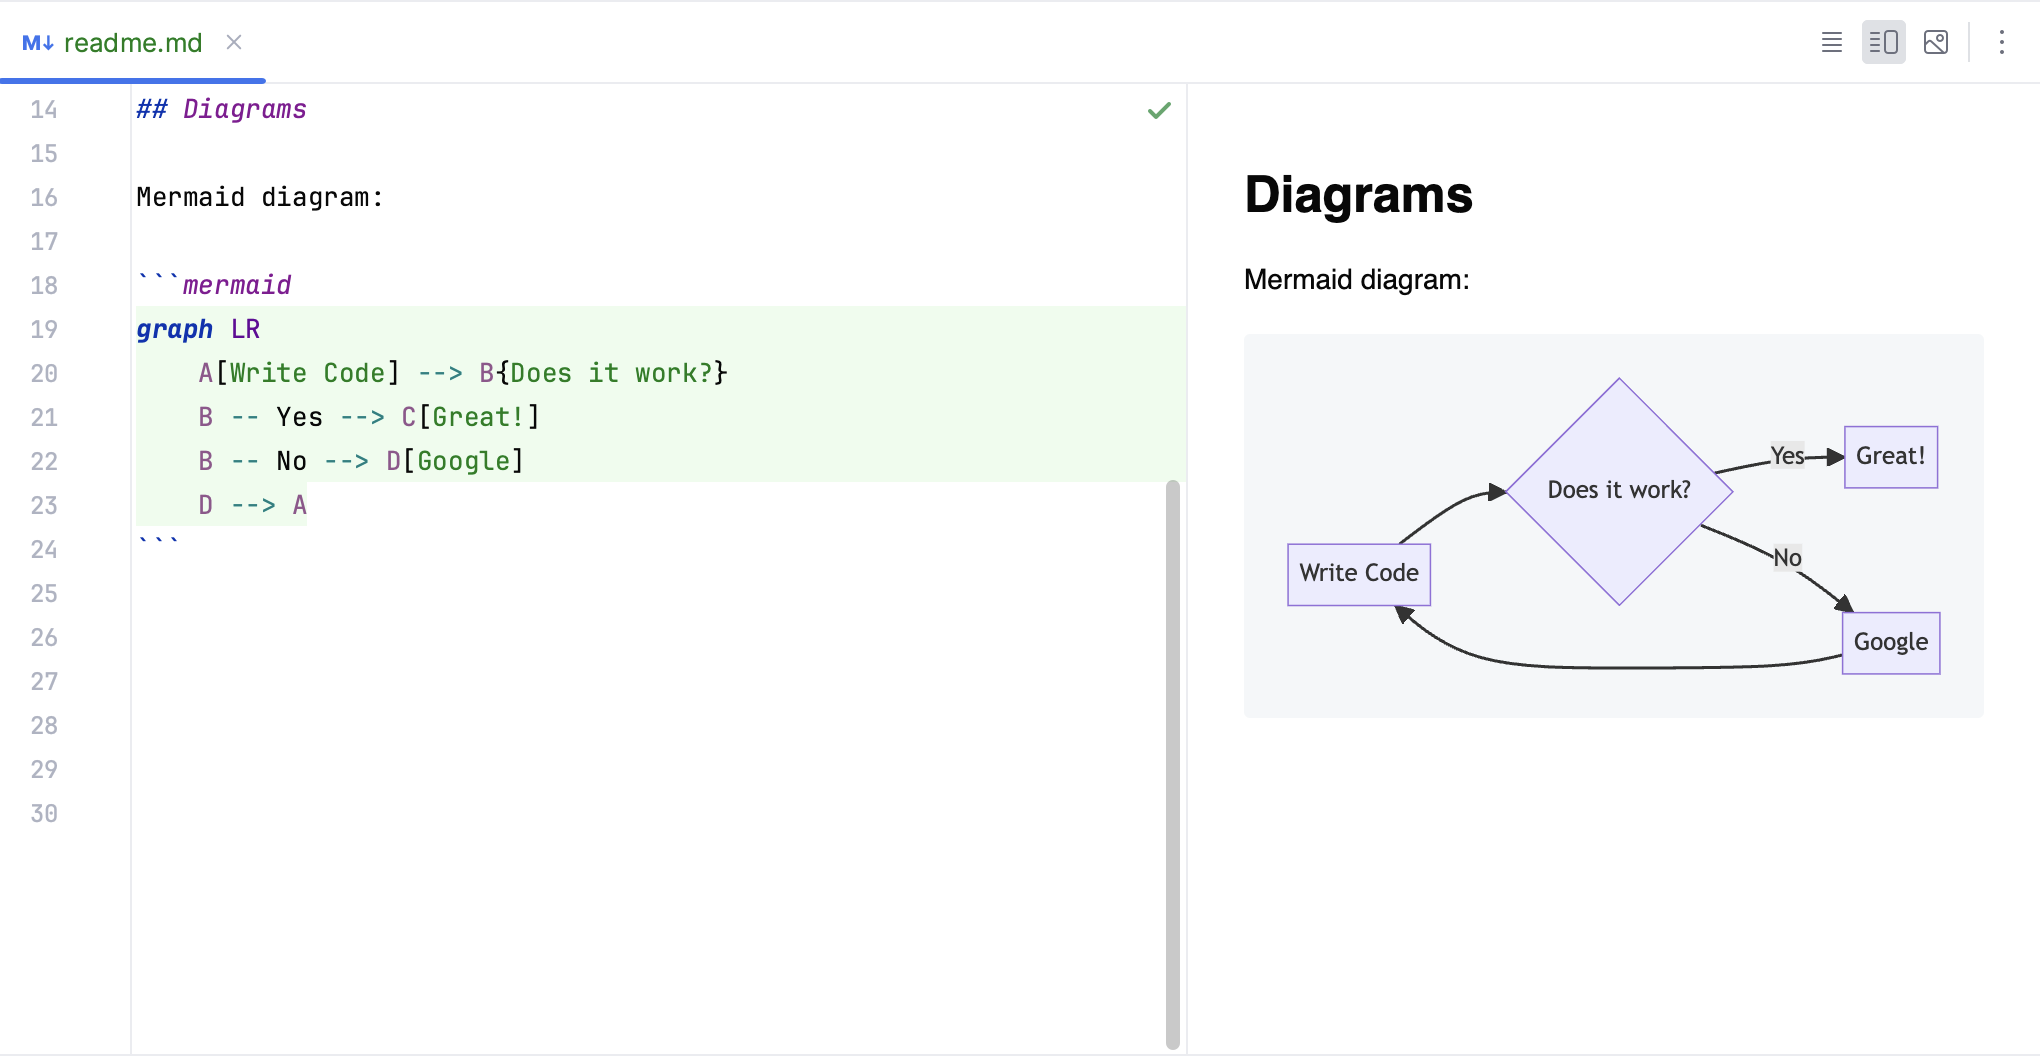Image resolution: width=2040 pixels, height=1056 pixels.
Task: Click the No edge label in the diagram
Action: (1786, 557)
